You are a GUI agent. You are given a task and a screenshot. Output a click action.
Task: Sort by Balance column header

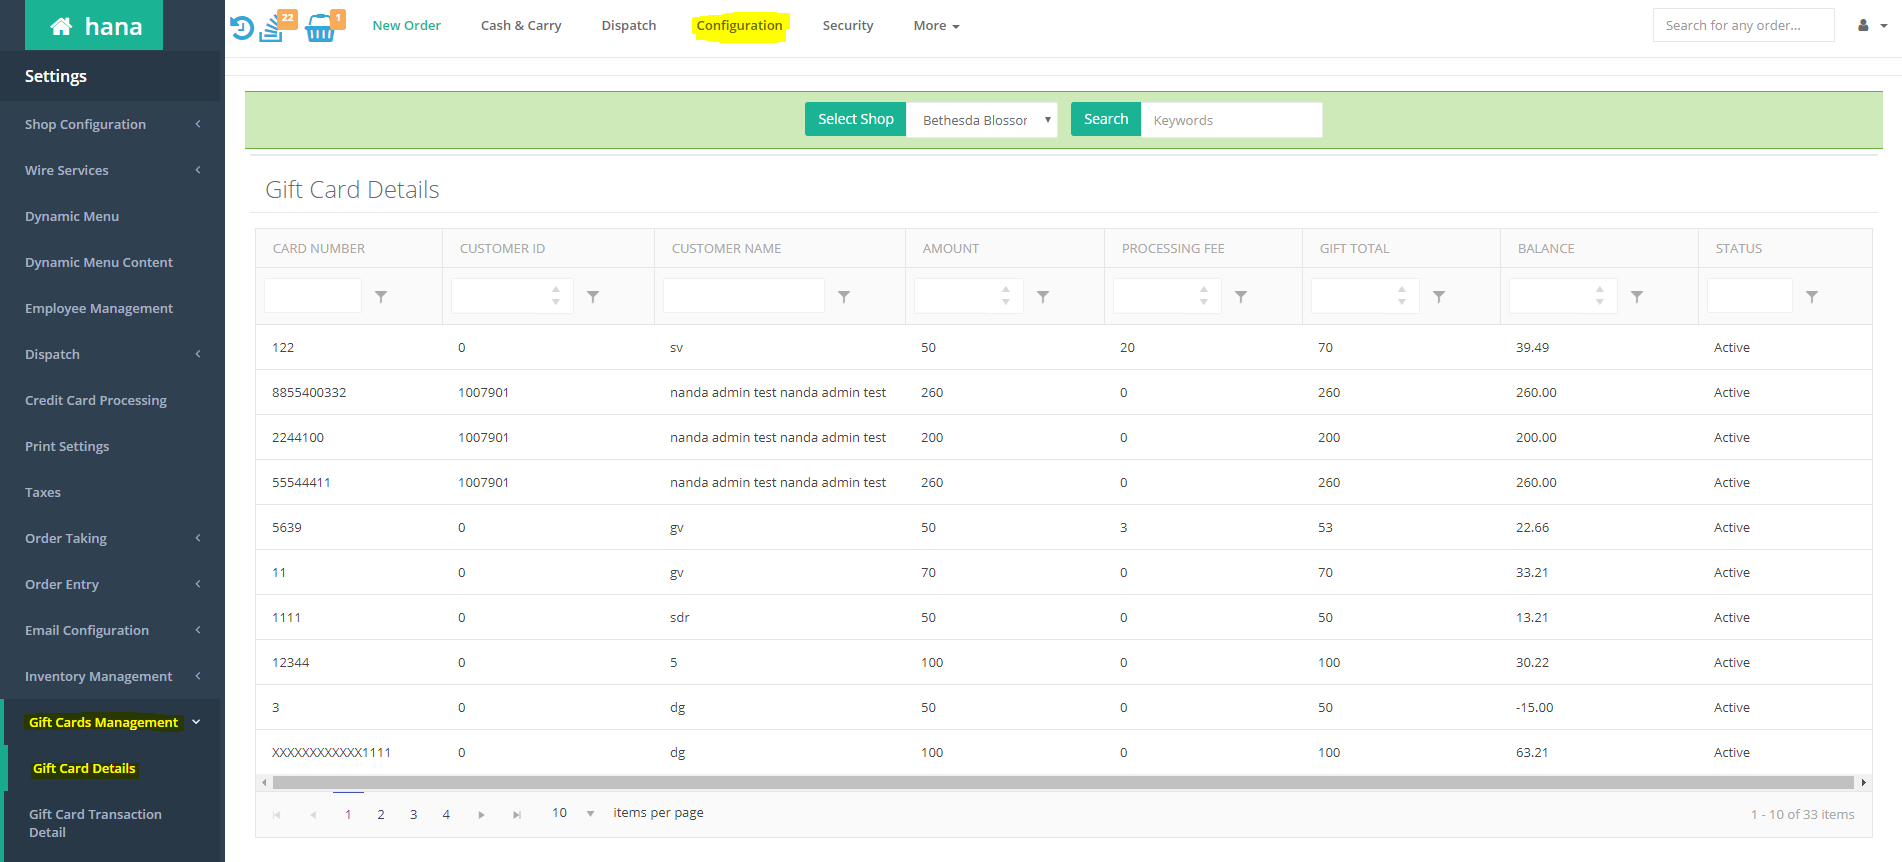point(1546,248)
